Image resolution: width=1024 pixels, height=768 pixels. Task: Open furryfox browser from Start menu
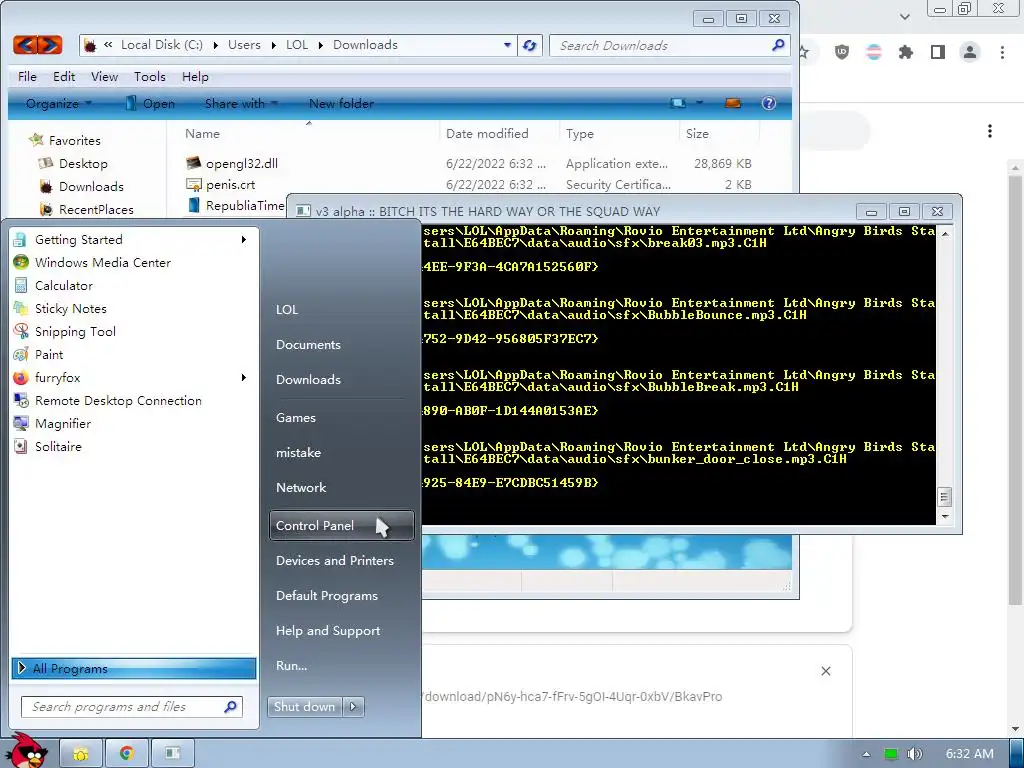pyautogui.click(x=57, y=377)
